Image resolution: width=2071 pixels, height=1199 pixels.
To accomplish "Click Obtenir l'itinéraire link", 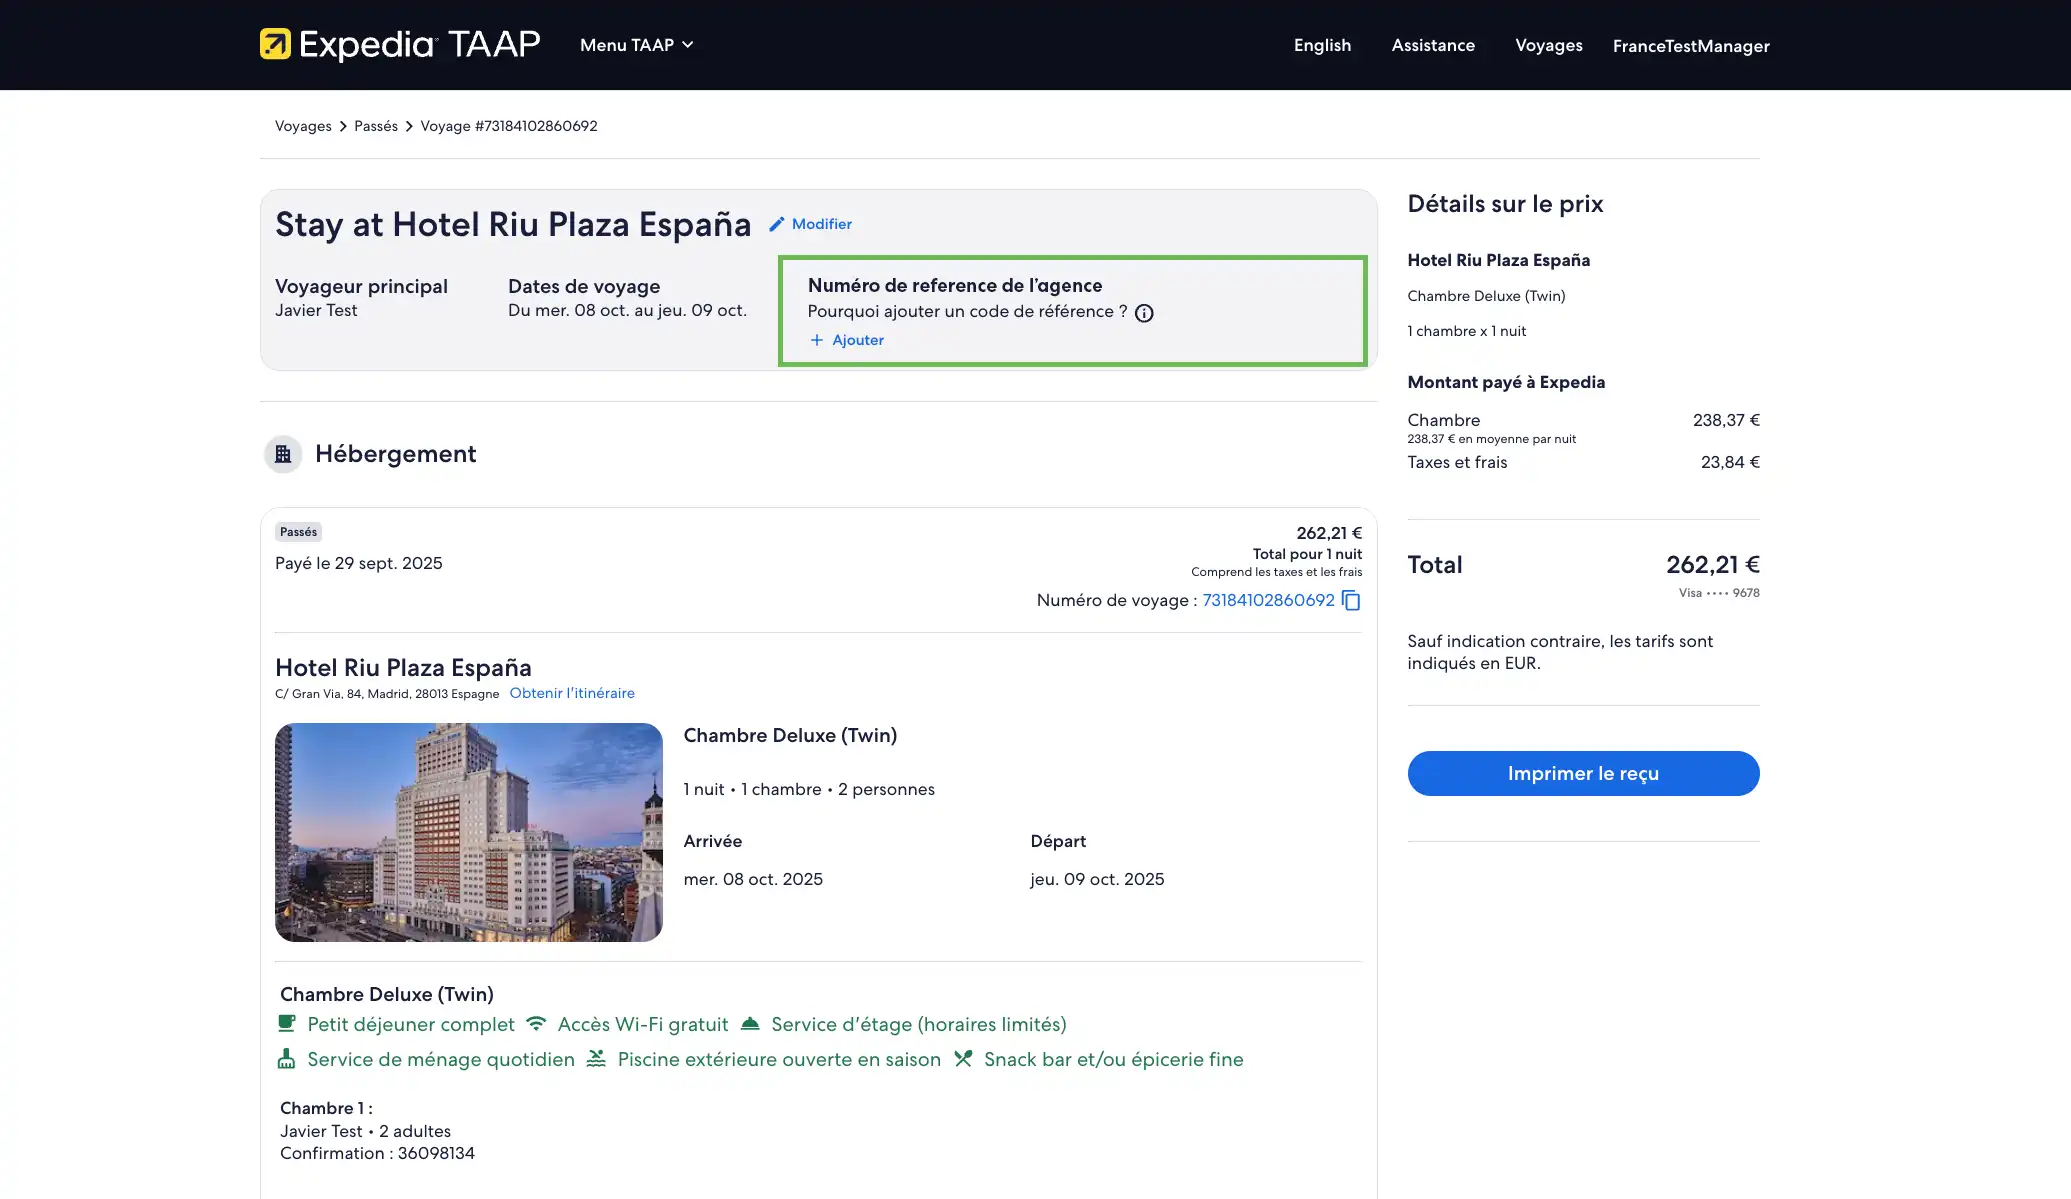I will pos(572,693).
